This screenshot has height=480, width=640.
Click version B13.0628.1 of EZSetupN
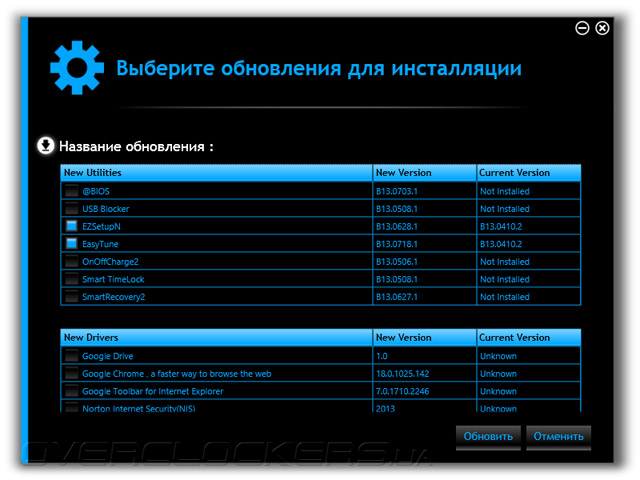click(x=397, y=227)
